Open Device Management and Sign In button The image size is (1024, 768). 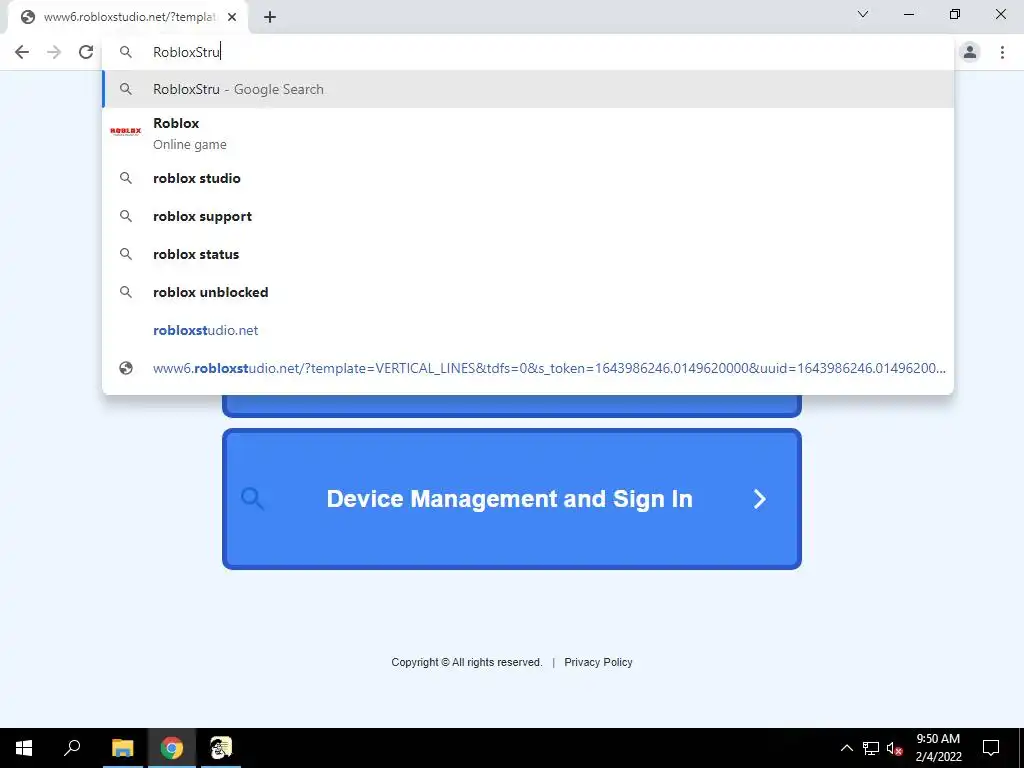point(512,499)
